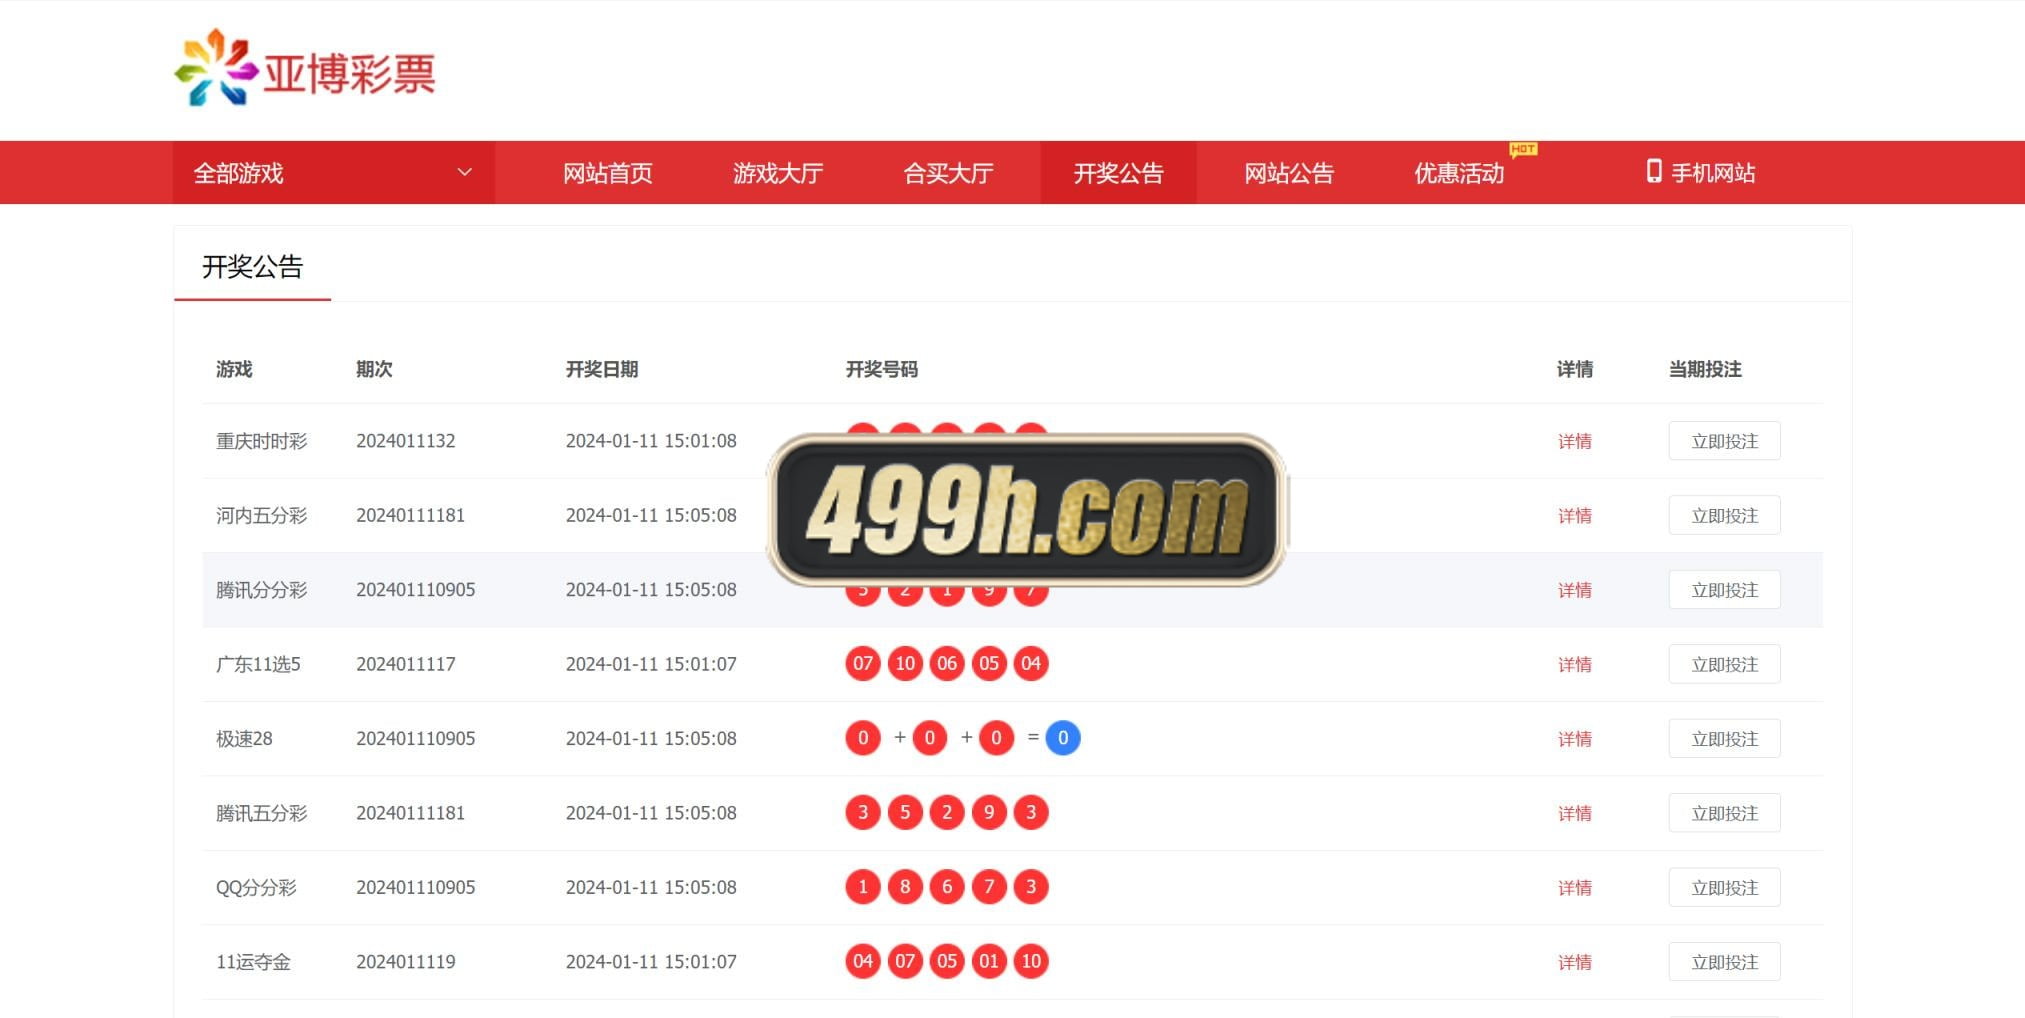2025x1018 pixels.
Task: Click the blue result ball in 极速28 row
Action: tap(1063, 738)
